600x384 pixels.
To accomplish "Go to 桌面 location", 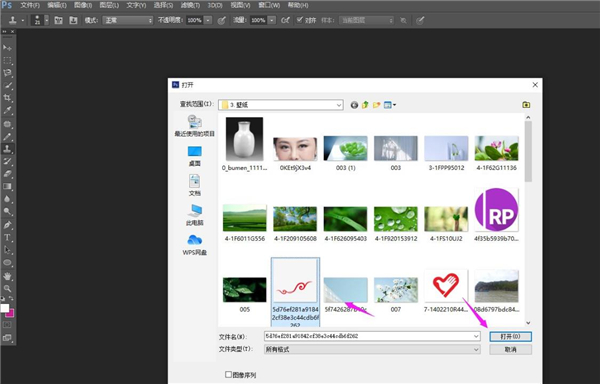I will point(194,156).
